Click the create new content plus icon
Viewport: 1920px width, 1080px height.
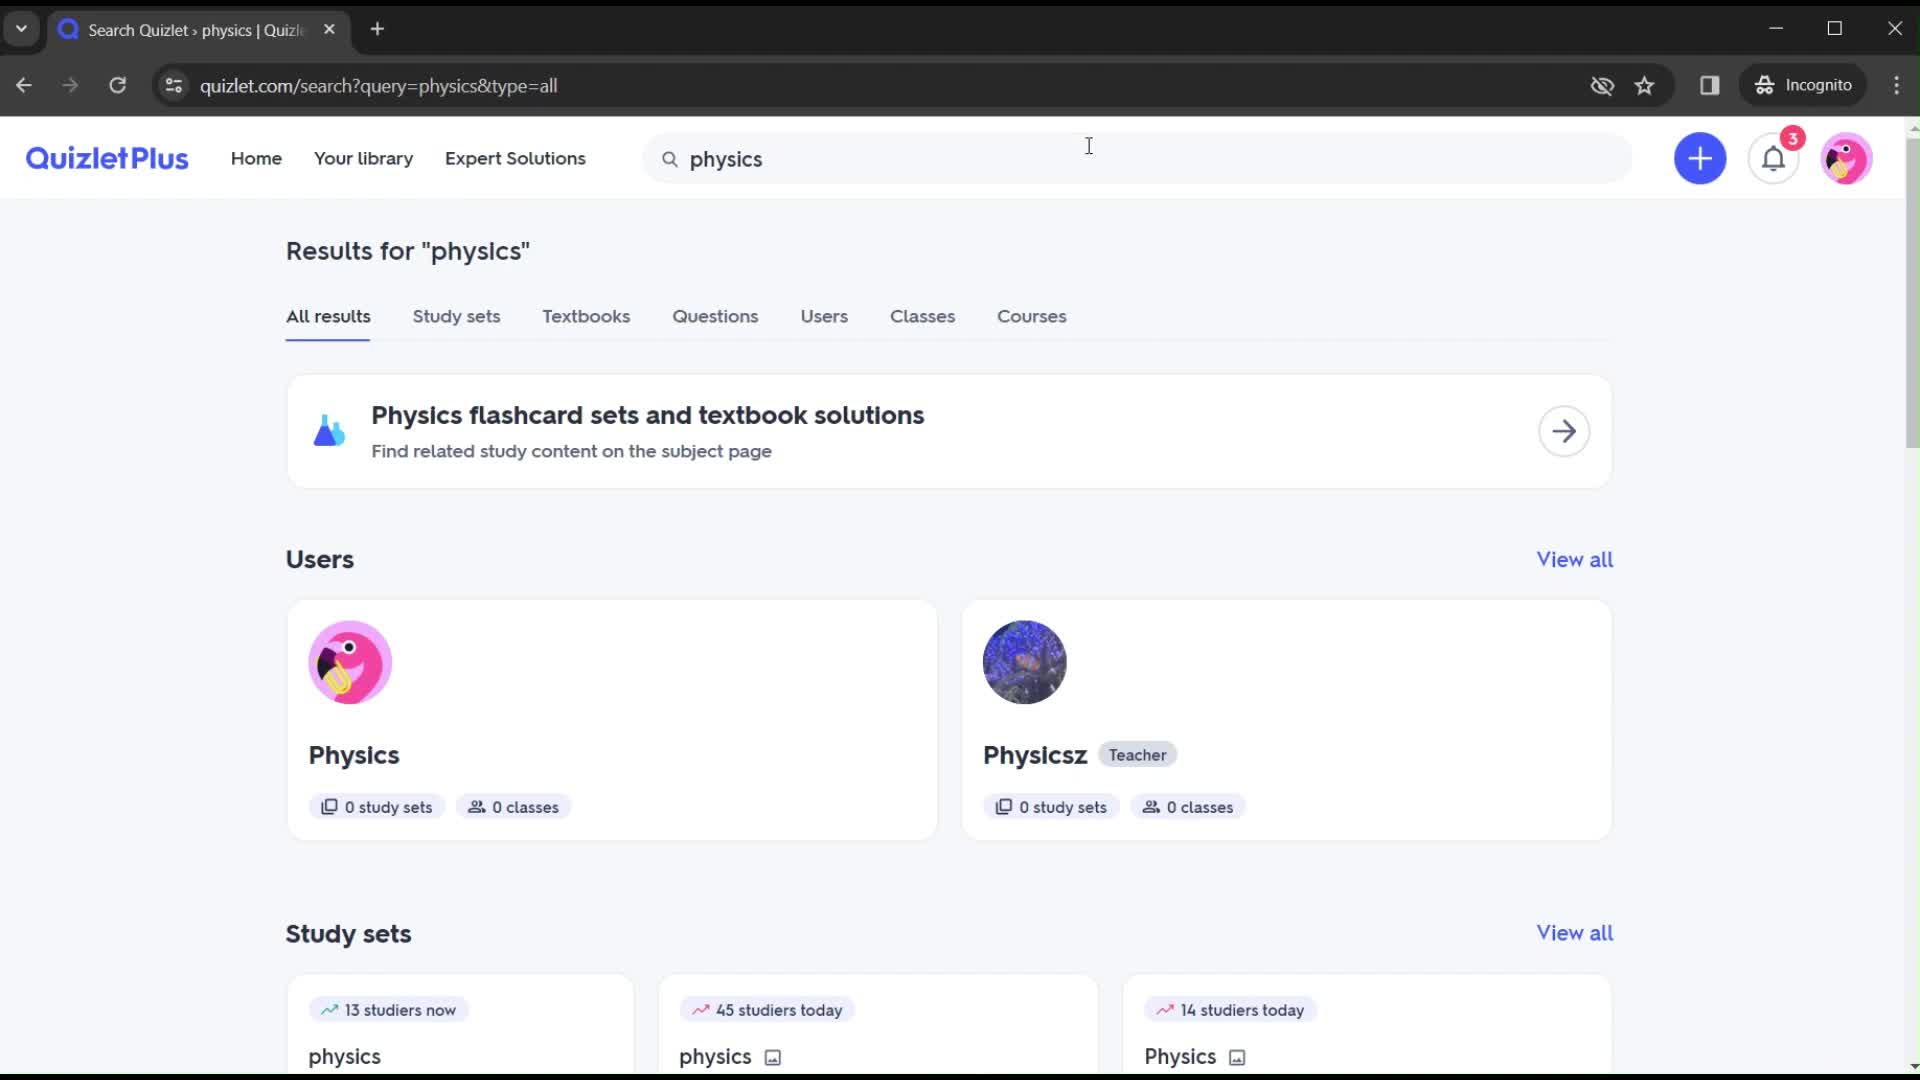[1700, 158]
